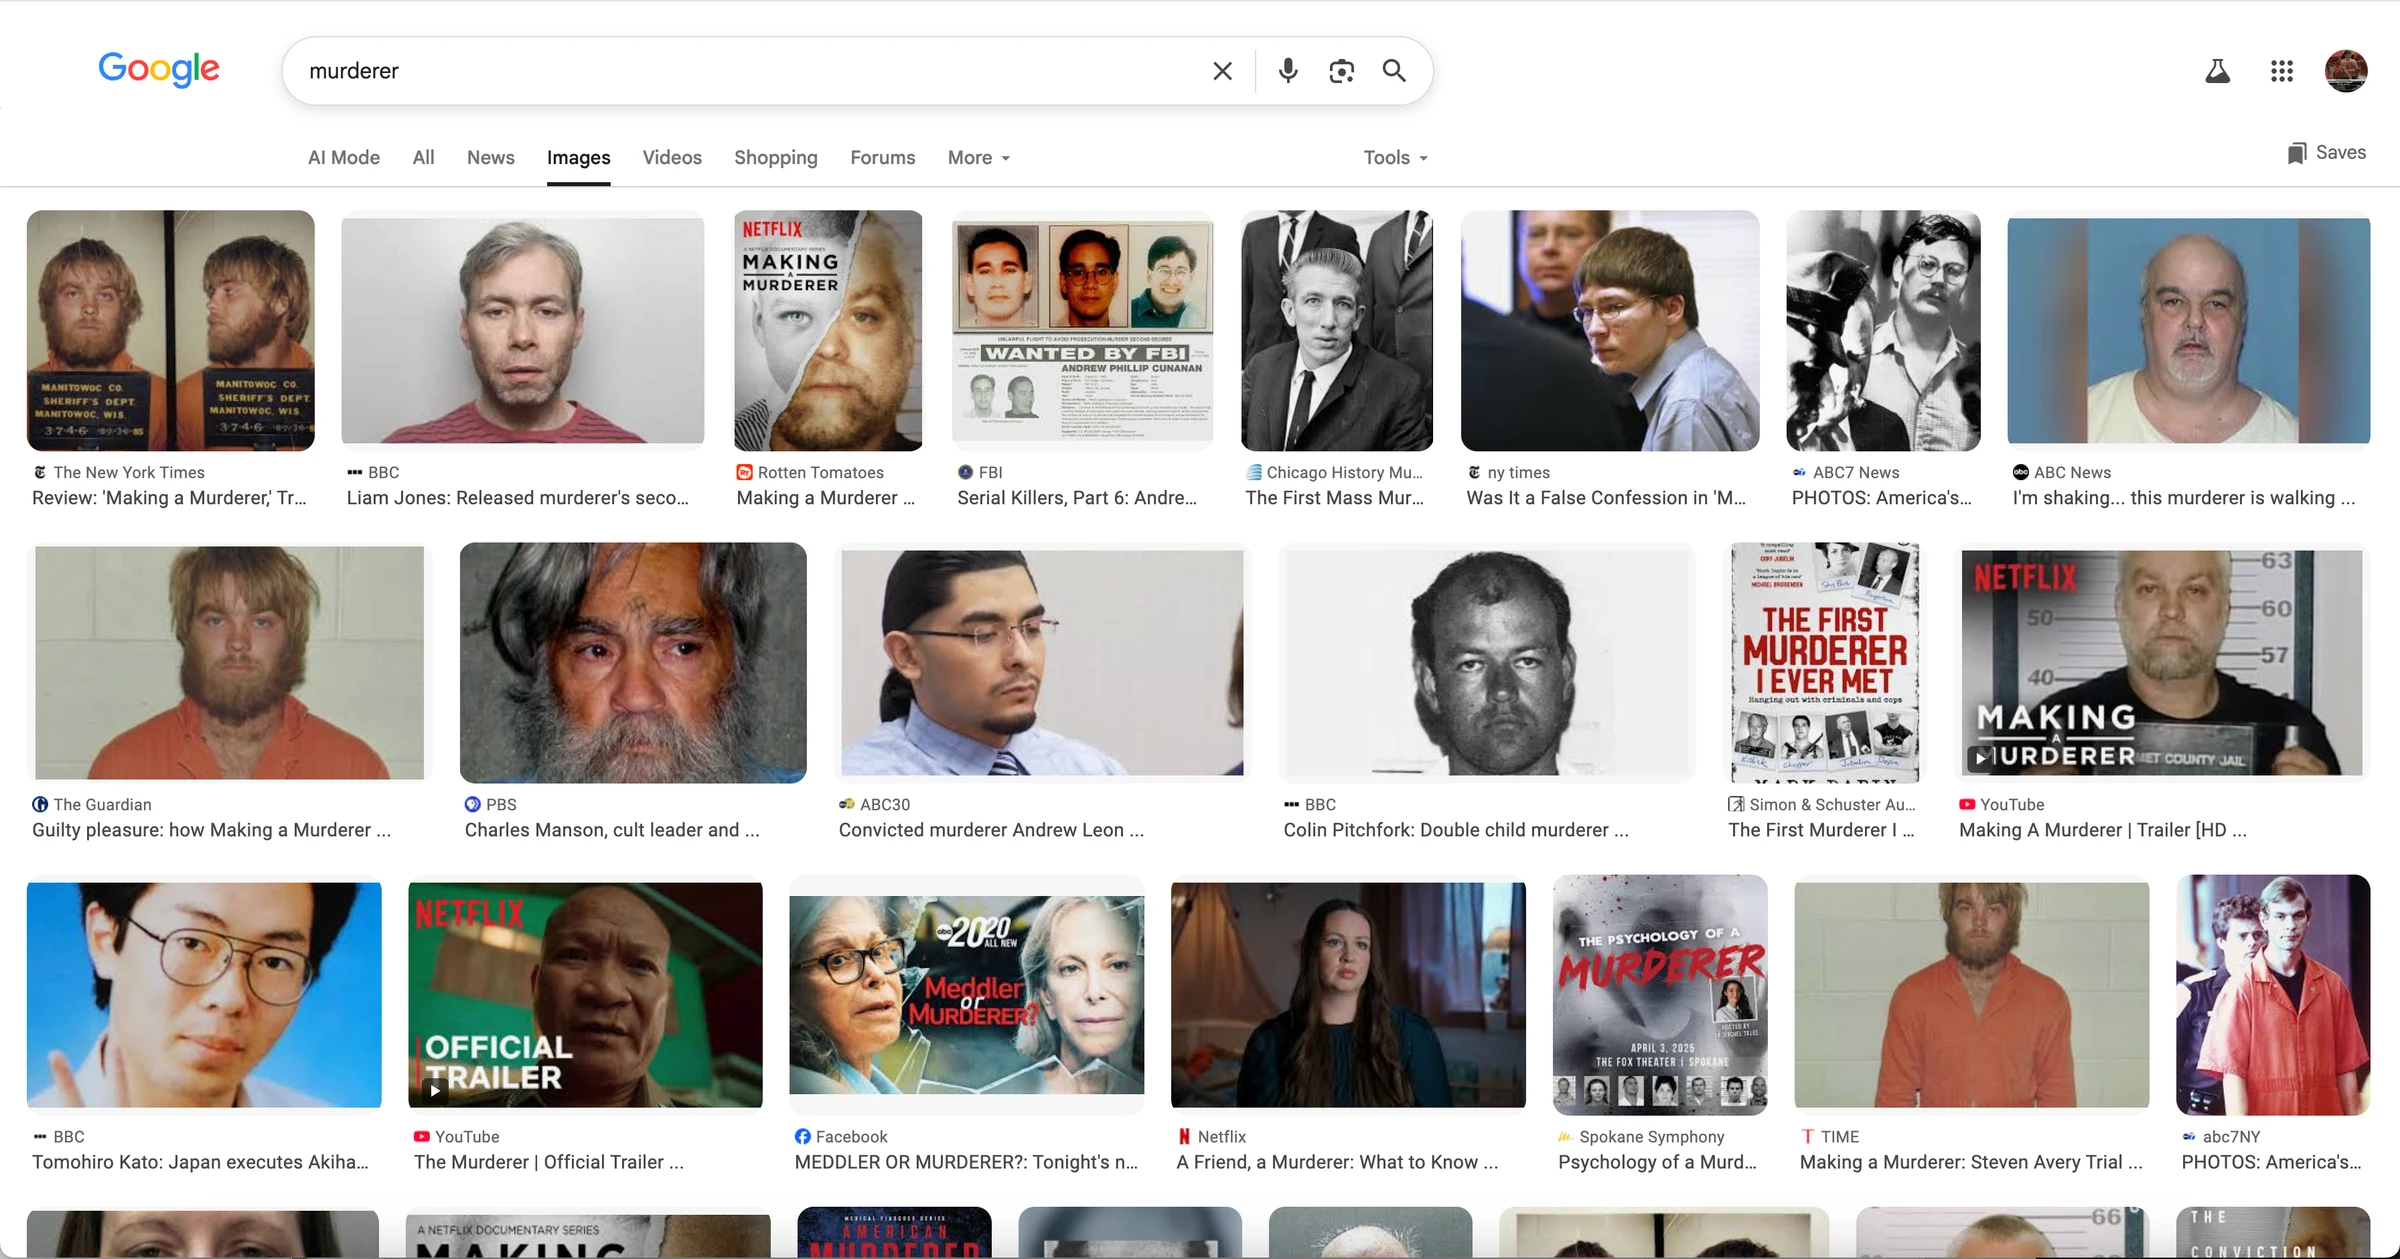The image size is (2400, 1259).
Task: Open the Psychology of a Murderer poster thumbnail
Action: [x=1660, y=995]
